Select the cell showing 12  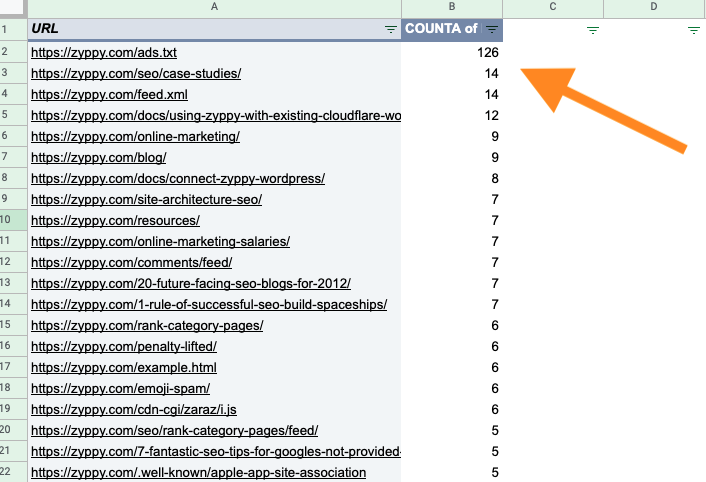452,116
